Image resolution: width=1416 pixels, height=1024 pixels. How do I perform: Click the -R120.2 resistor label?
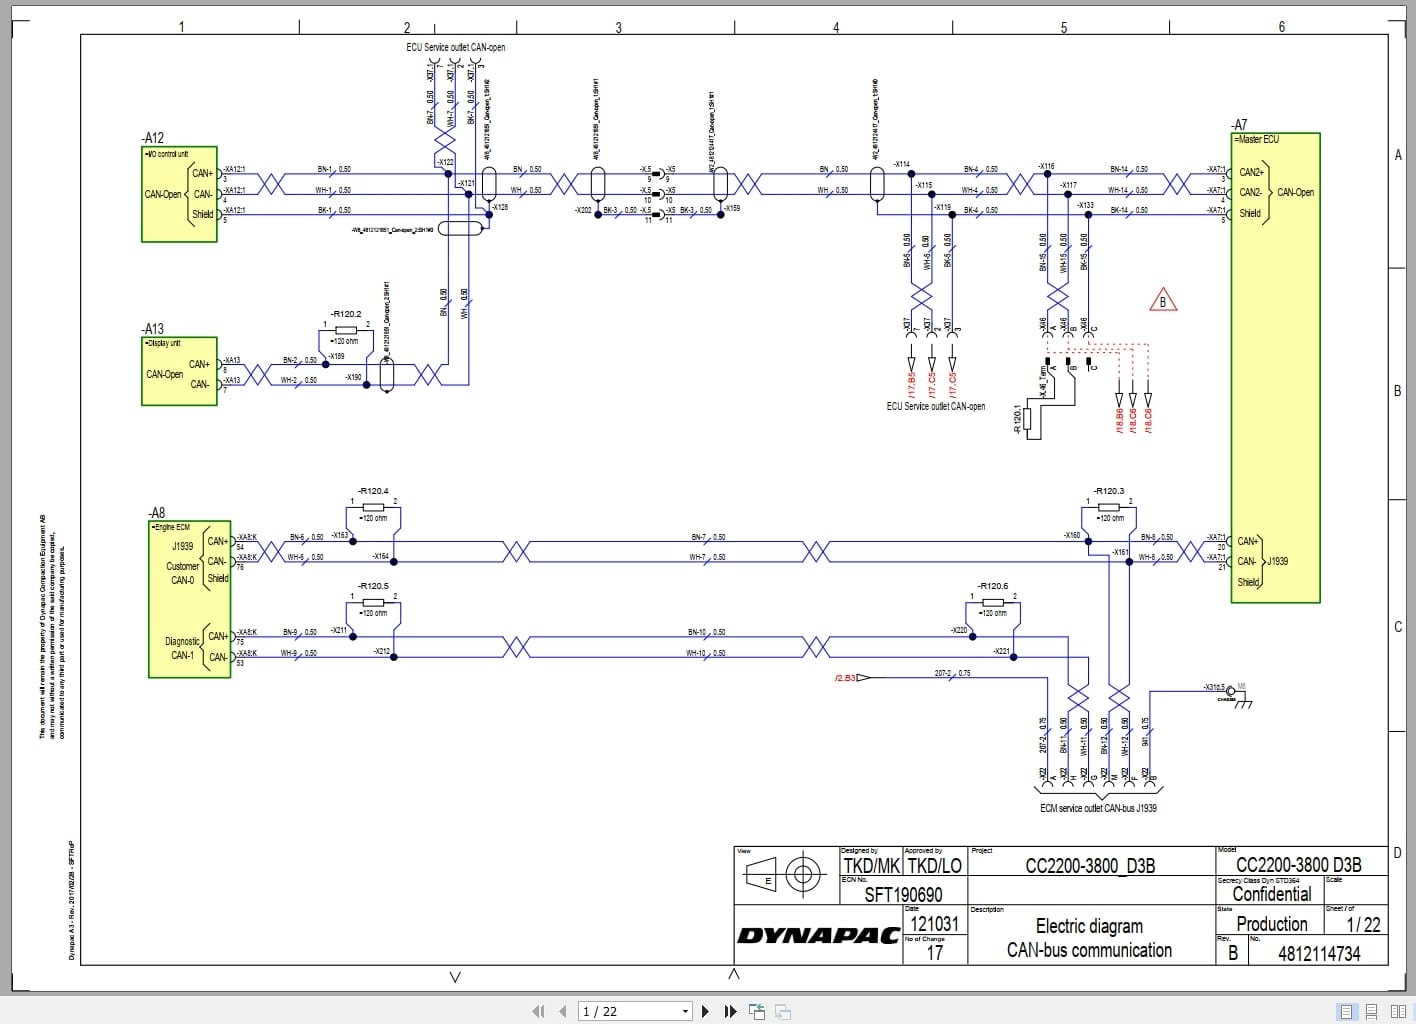346,314
